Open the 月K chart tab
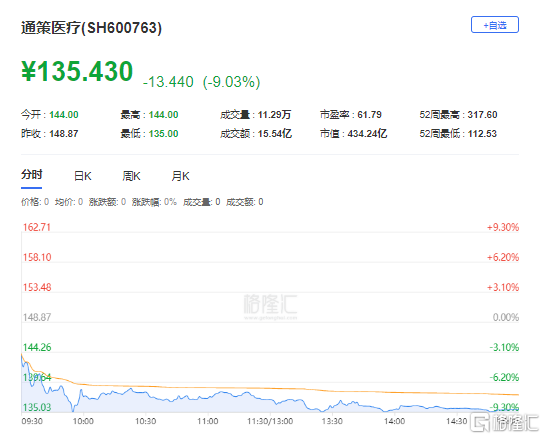The image size is (545, 439). pyautogui.click(x=180, y=176)
